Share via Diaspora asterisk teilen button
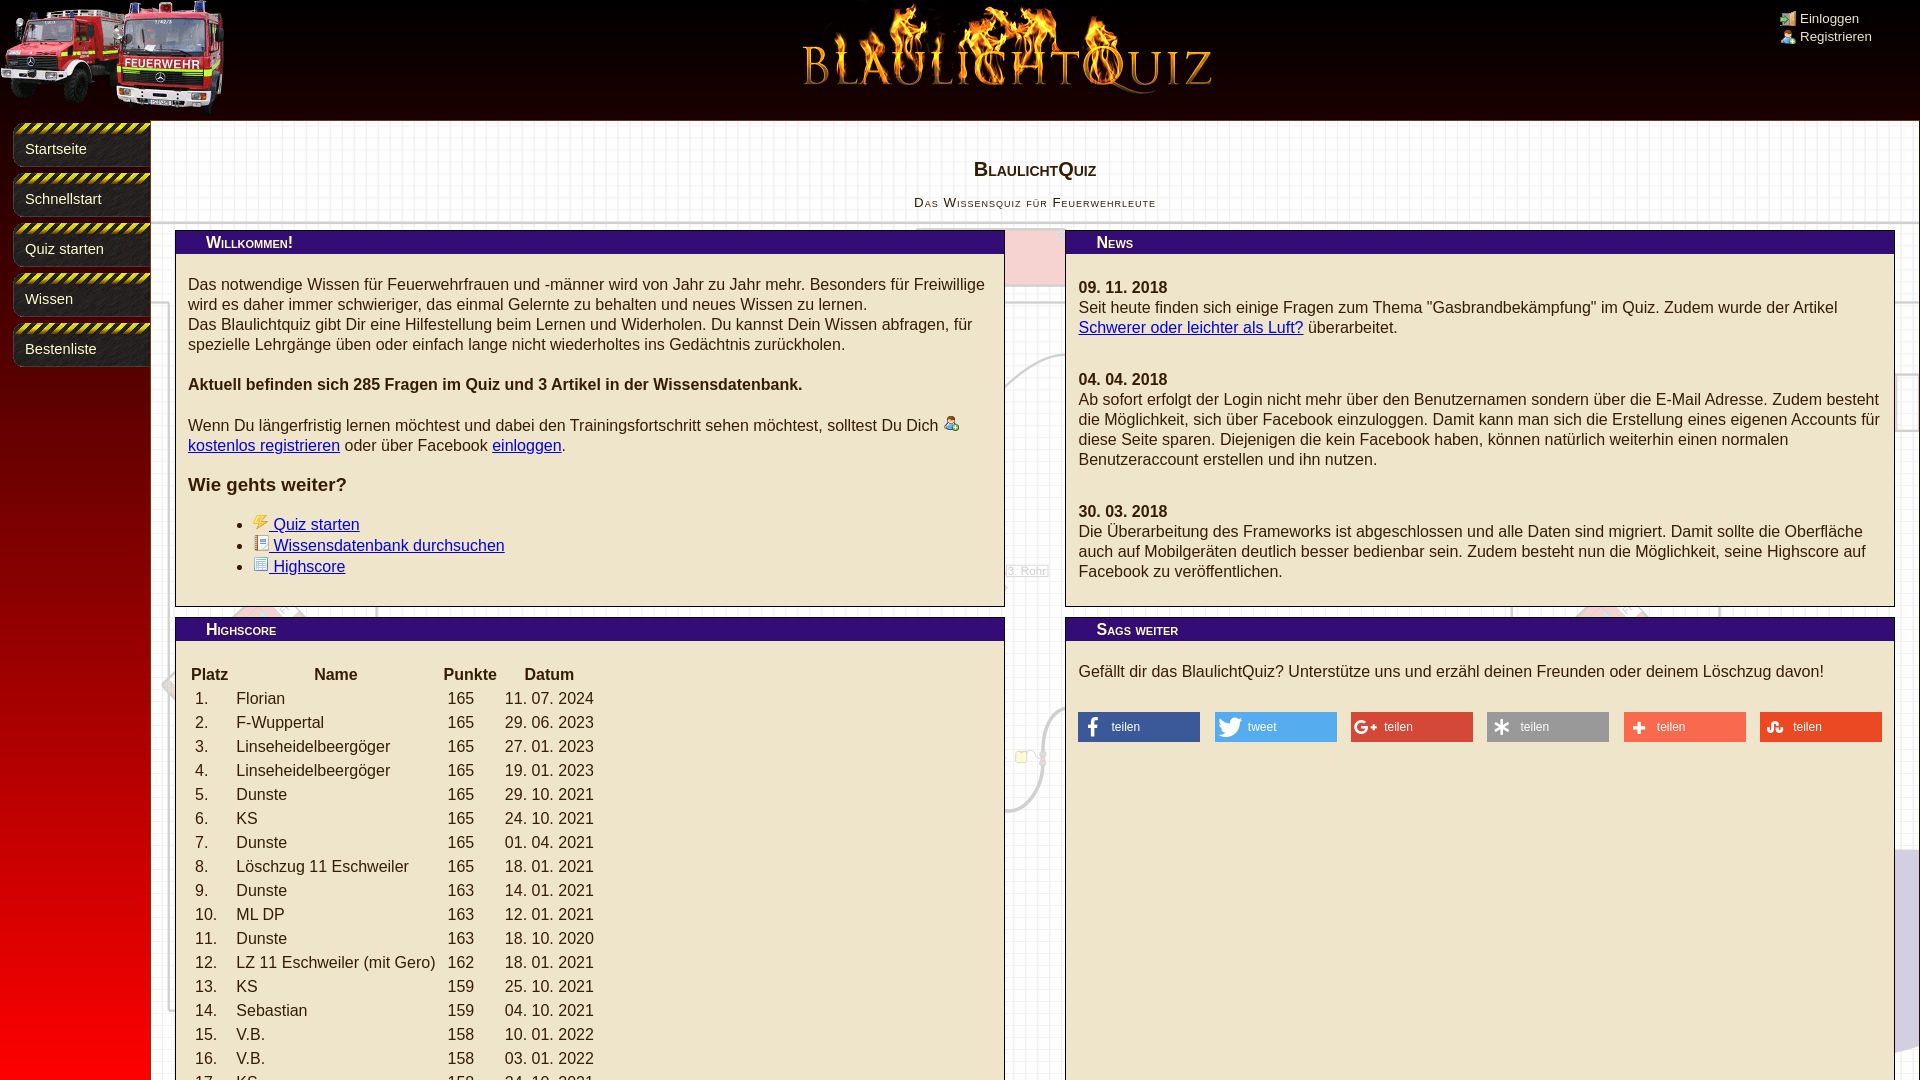Viewport: 1920px width, 1080px height. [1548, 727]
